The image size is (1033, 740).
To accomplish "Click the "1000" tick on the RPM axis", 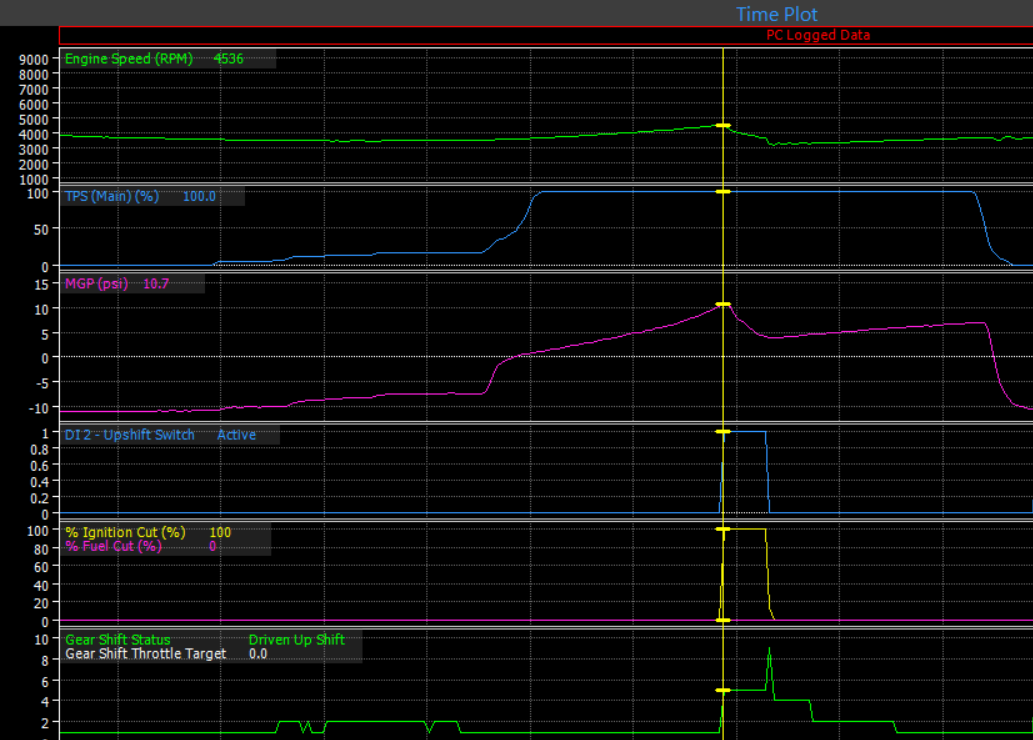I will point(34,179).
